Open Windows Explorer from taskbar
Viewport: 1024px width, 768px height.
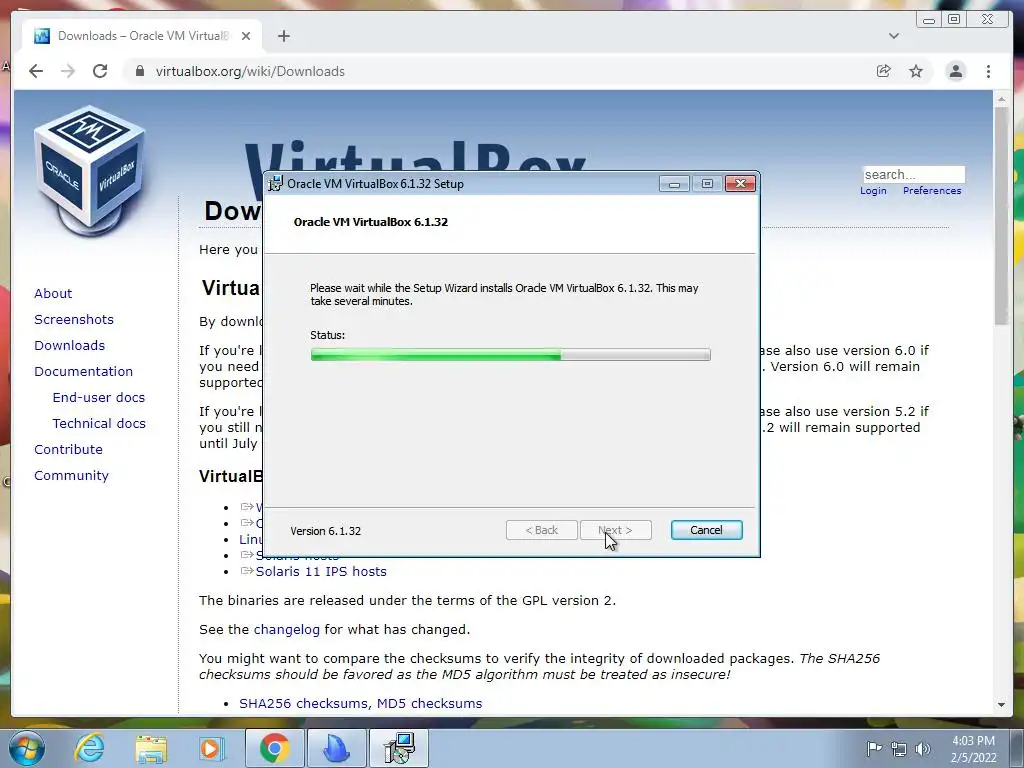click(151, 748)
